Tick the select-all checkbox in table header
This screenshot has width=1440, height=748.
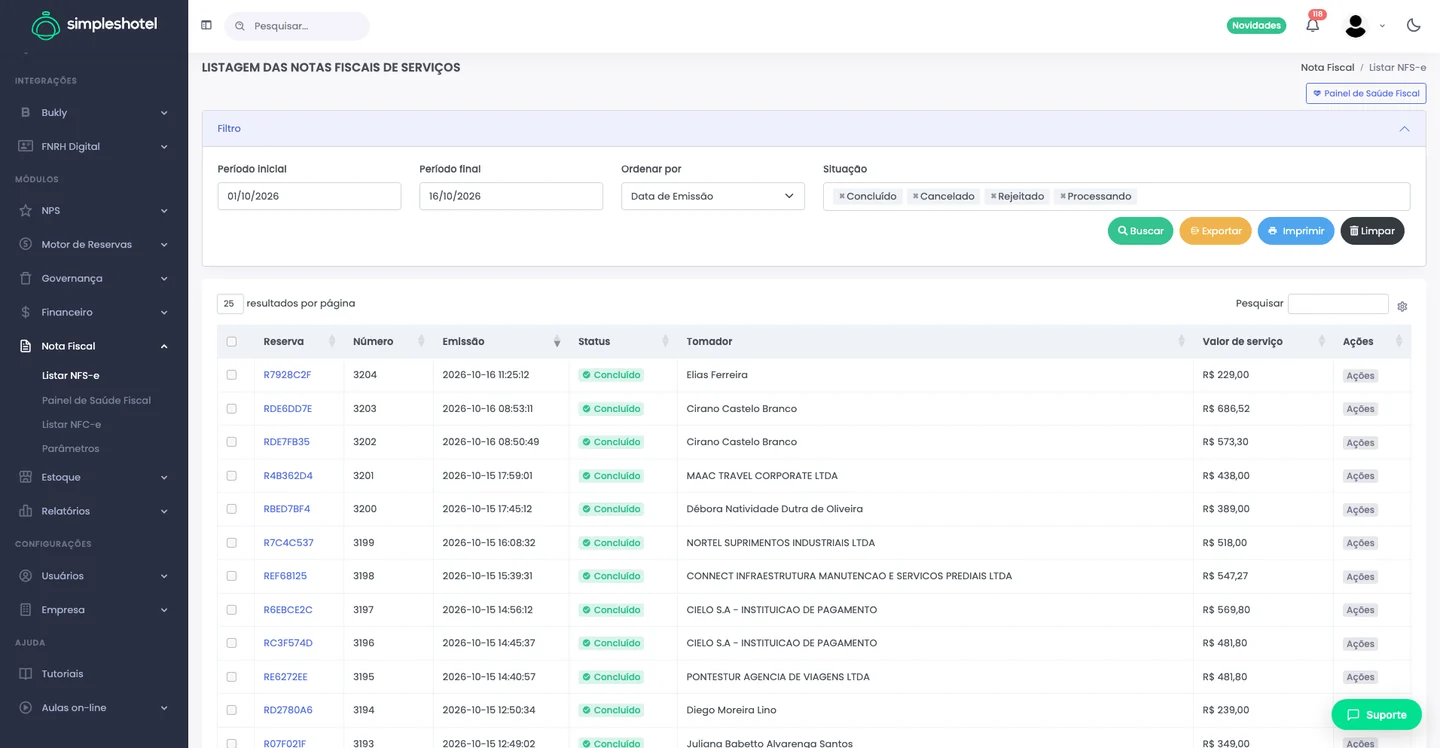(x=232, y=342)
